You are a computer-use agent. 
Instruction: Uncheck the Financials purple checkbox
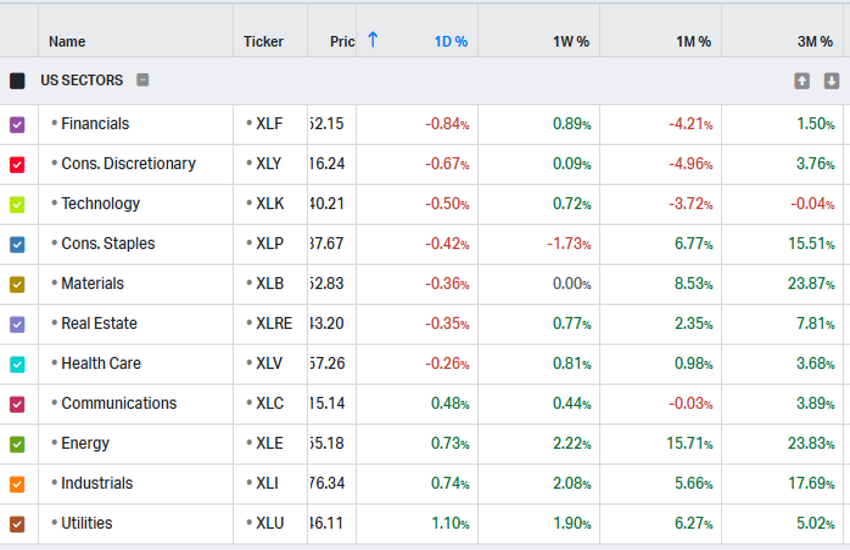point(17,125)
